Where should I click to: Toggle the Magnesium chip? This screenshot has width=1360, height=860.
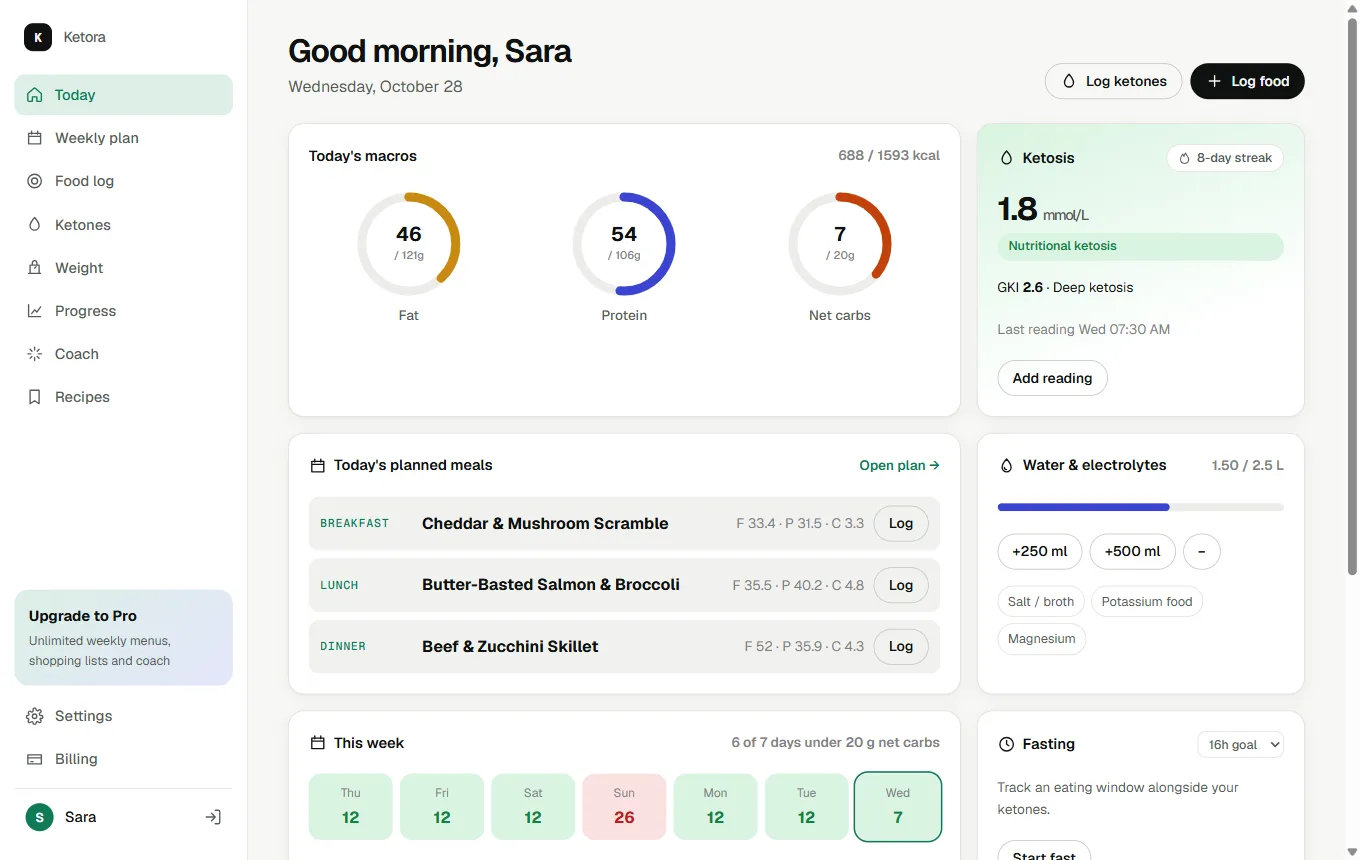tap(1042, 639)
